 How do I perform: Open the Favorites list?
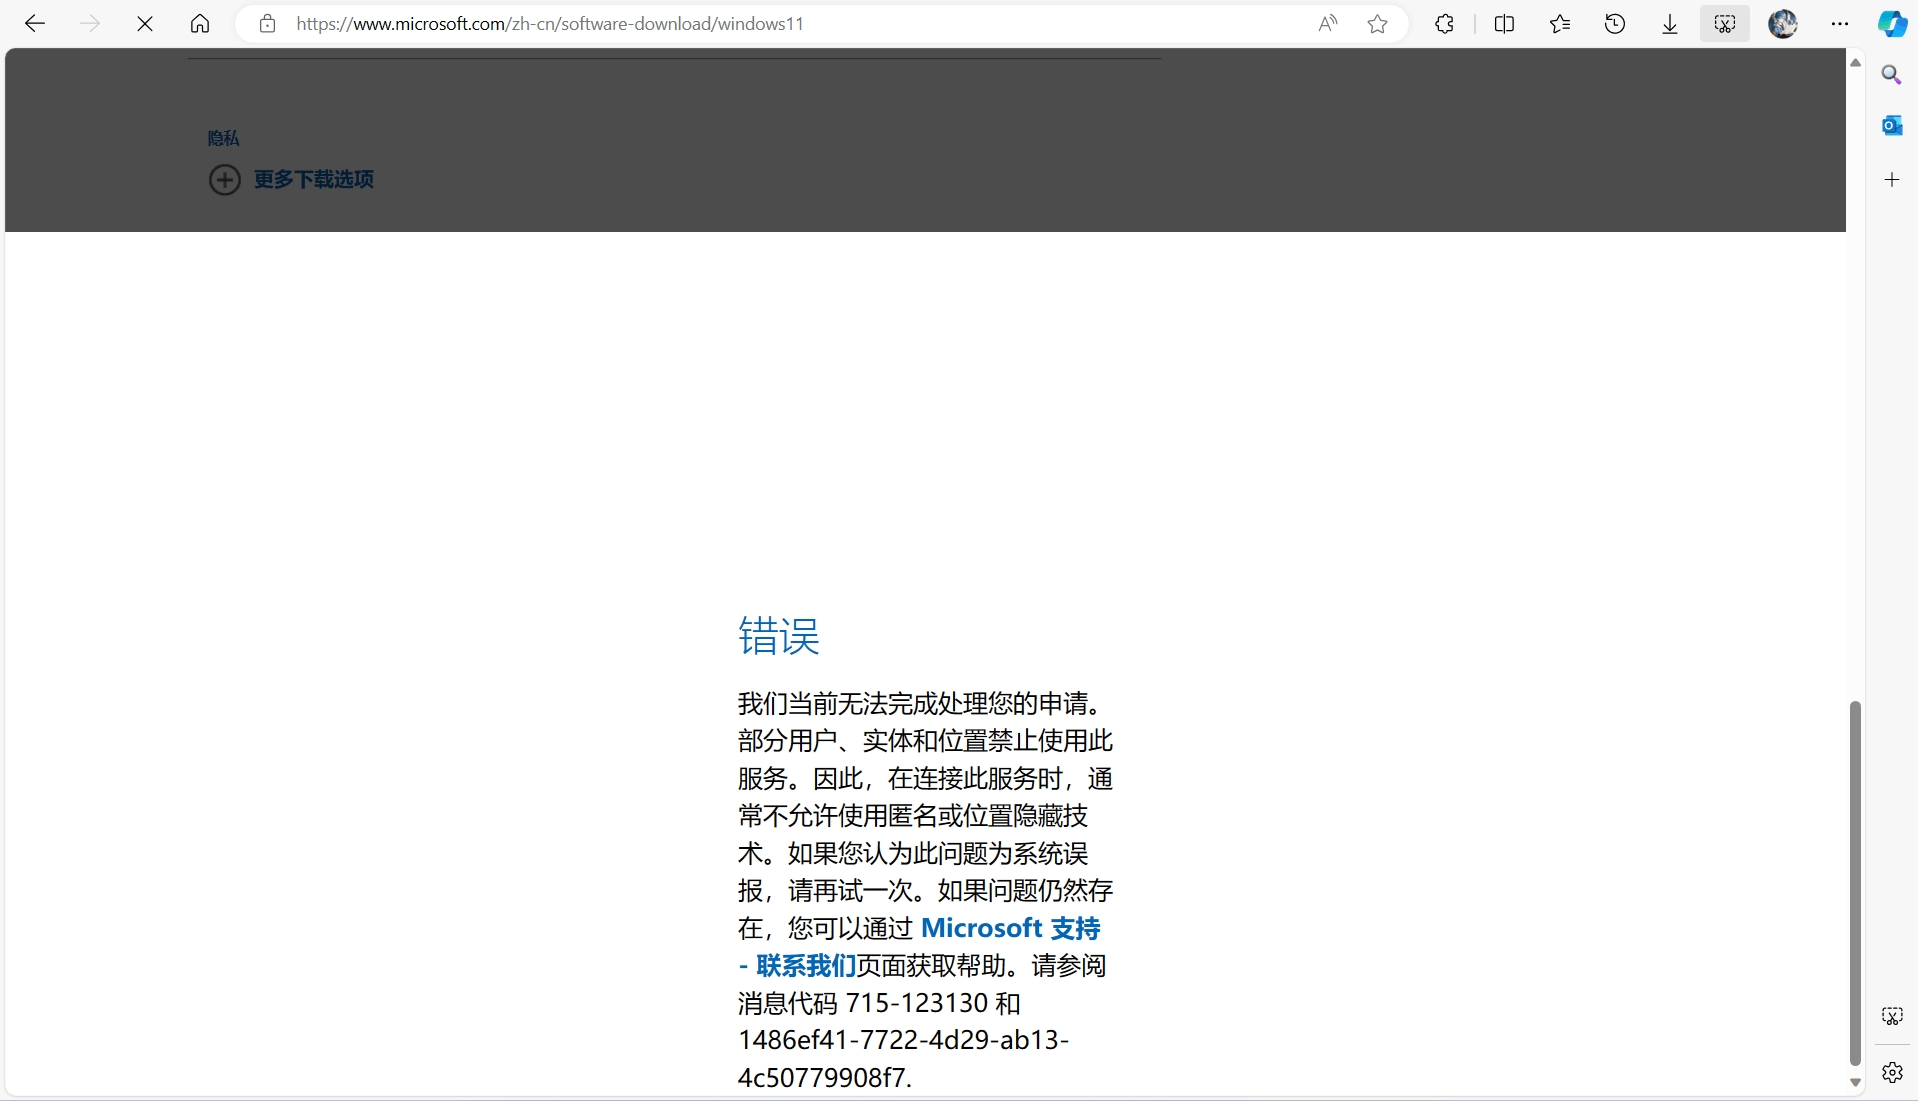(1560, 24)
